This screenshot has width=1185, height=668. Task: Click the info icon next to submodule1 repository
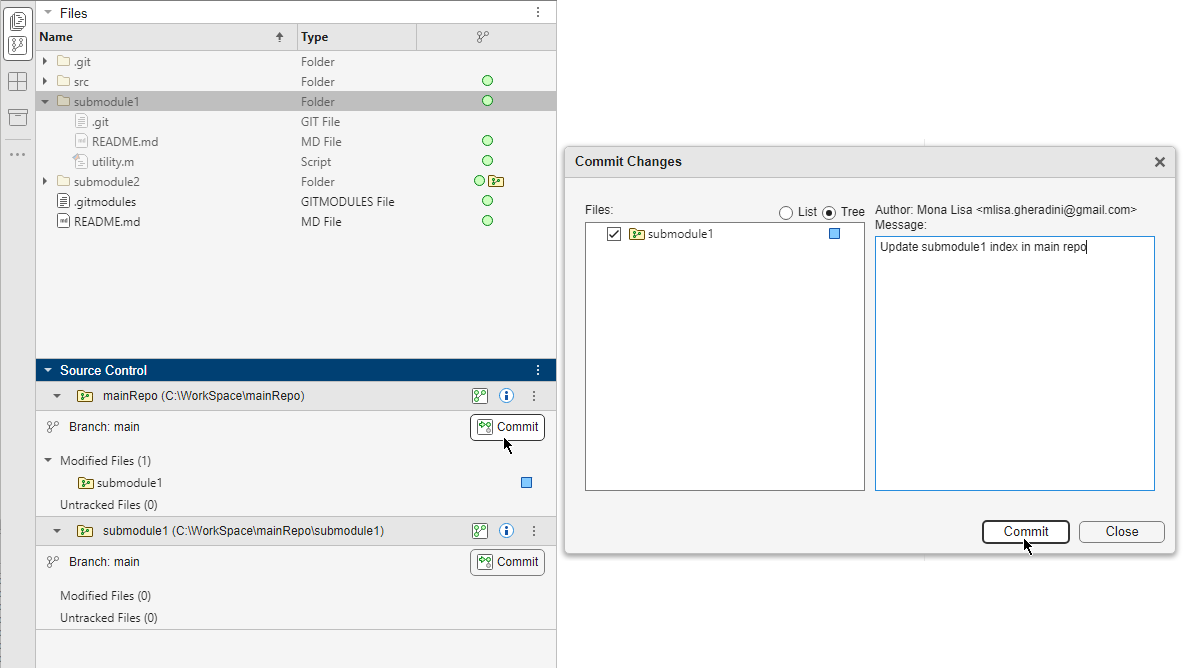tap(506, 531)
